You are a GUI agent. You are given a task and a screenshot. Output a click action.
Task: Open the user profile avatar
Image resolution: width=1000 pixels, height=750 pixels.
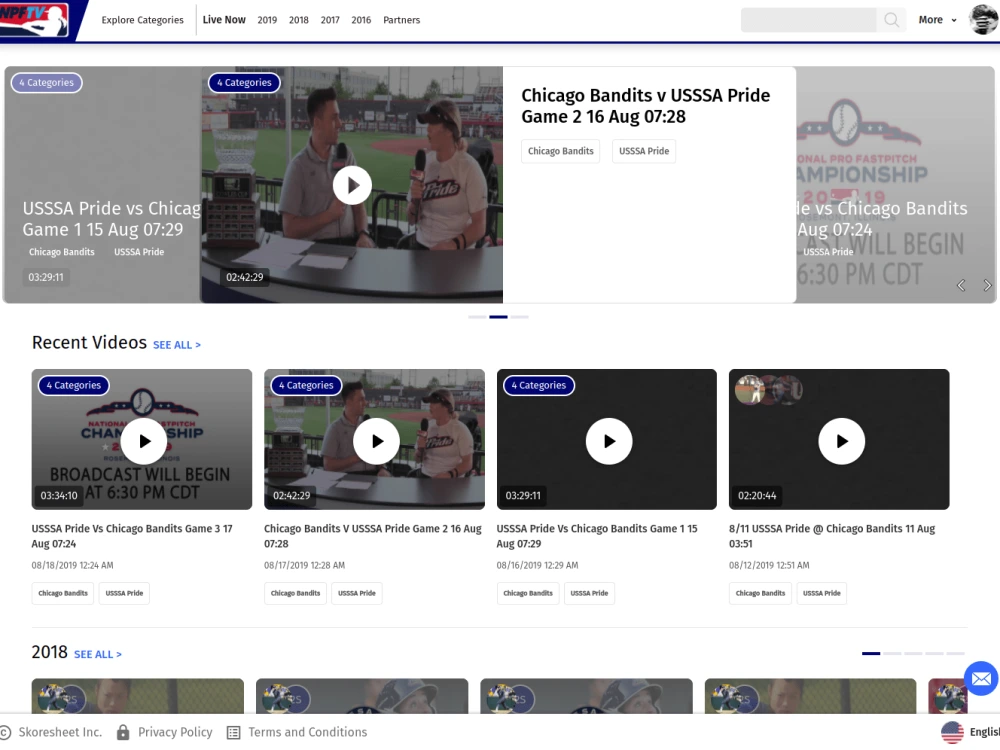coord(984,19)
